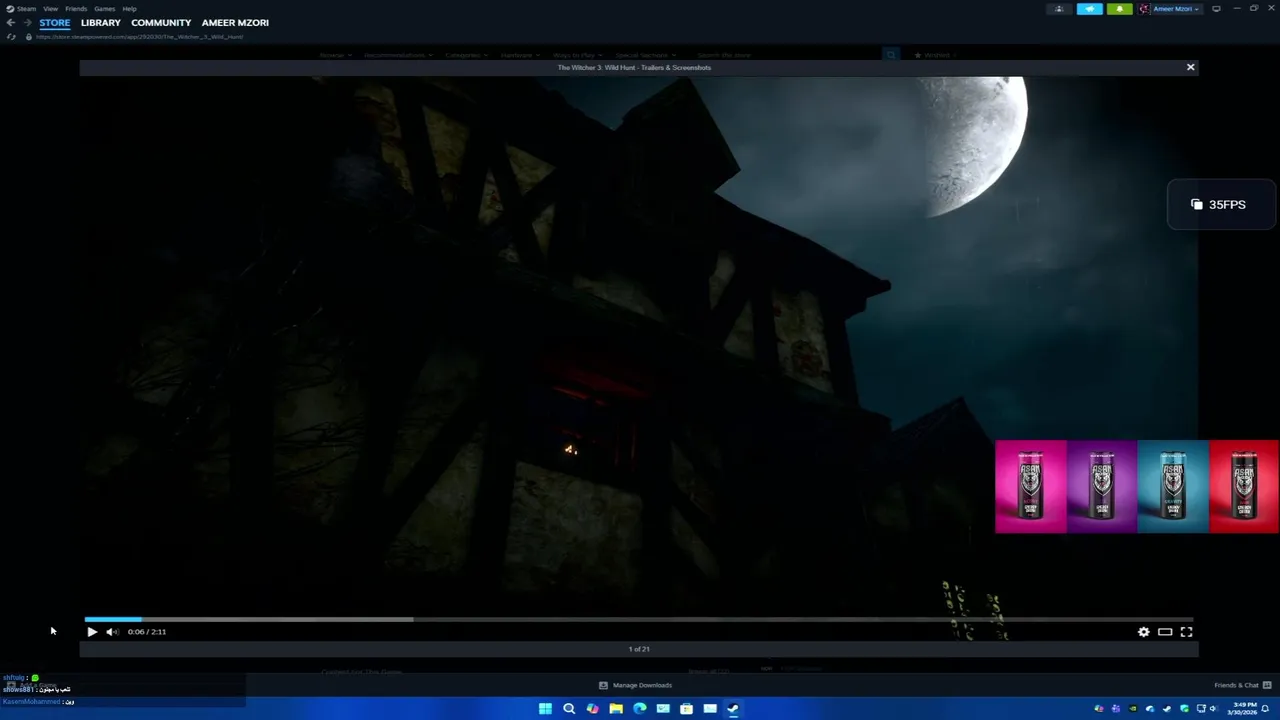The image size is (1280, 720).
Task: Open the Friends menu
Action: (76, 8)
